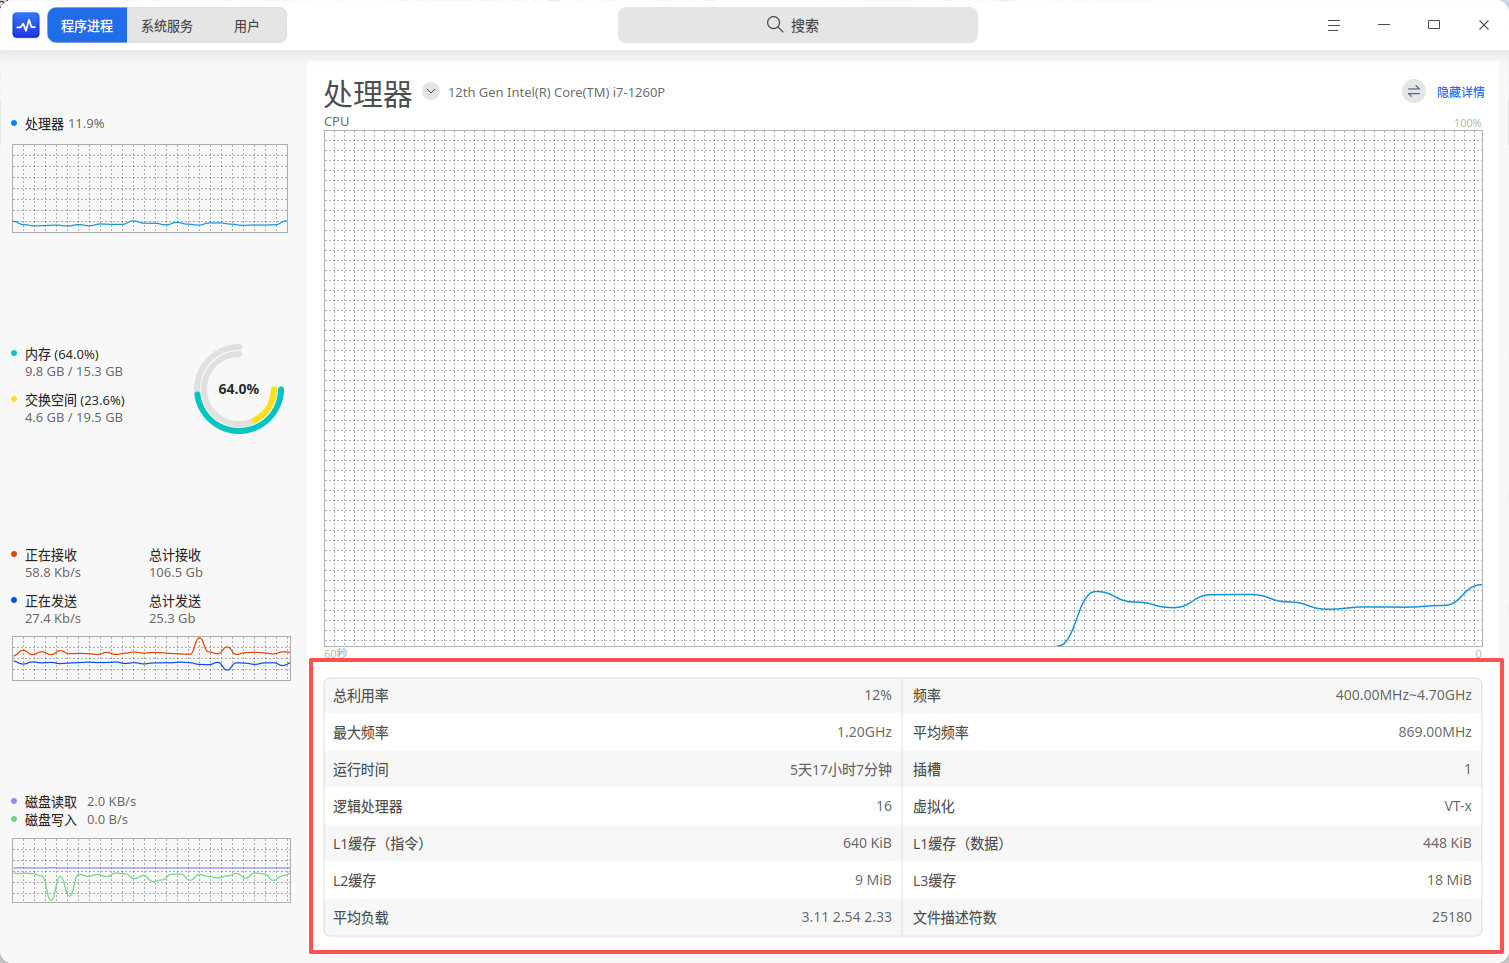This screenshot has width=1509, height=963.
Task: Click the 文件描述符数 25180 row
Action: 1192,917
